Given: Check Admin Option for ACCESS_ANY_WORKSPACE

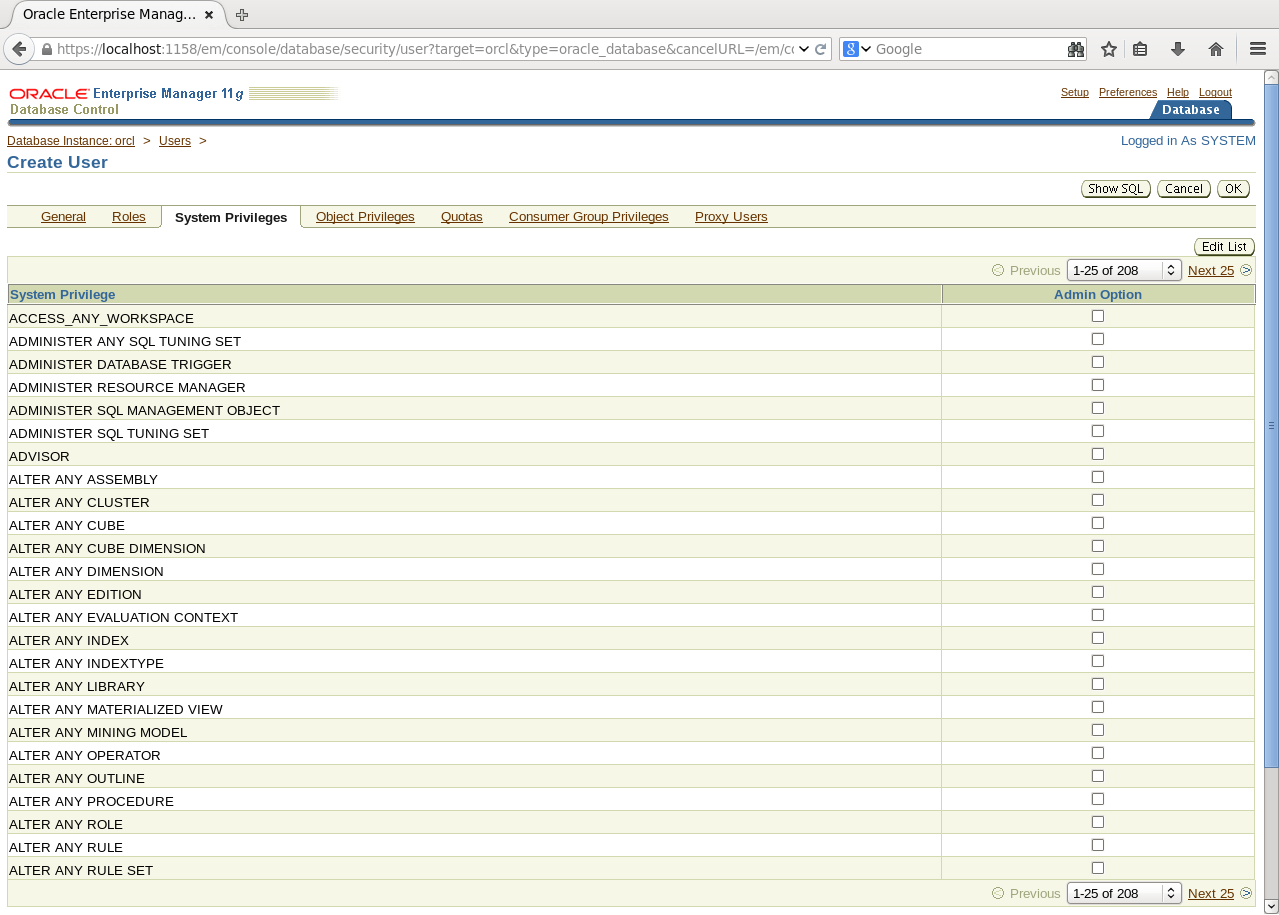Looking at the screenshot, I should tap(1098, 316).
